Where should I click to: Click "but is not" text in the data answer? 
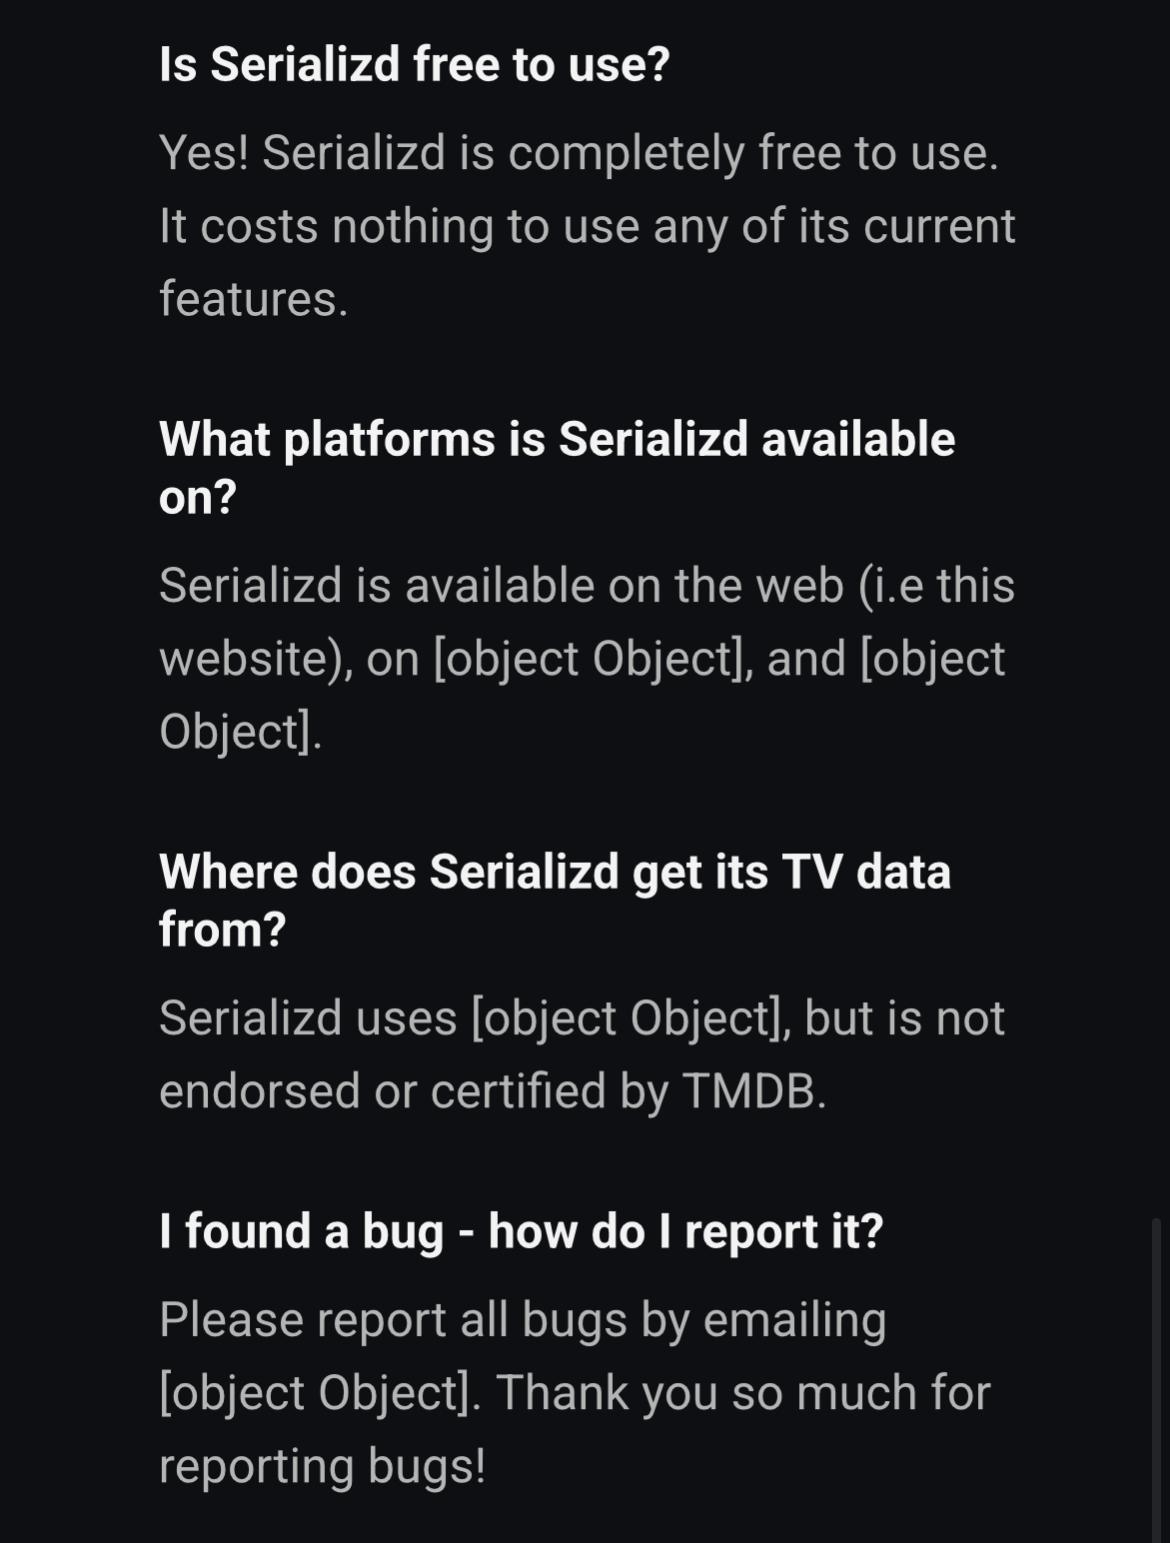(x=904, y=1019)
